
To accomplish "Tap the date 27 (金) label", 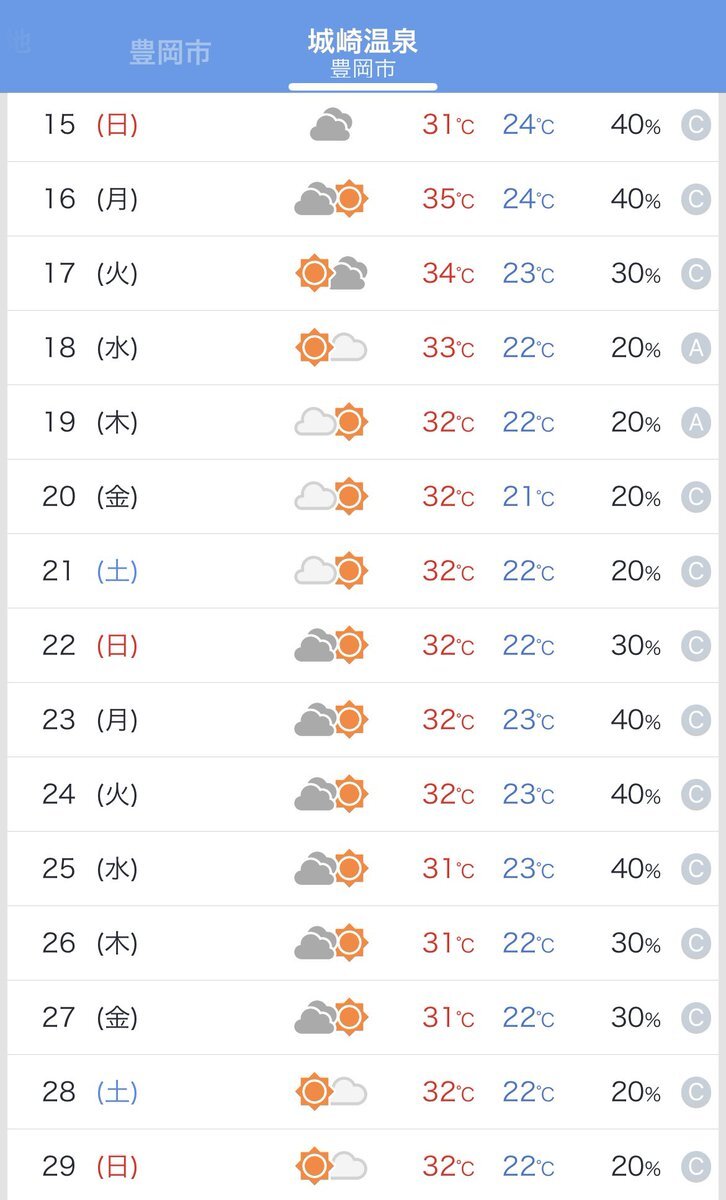I will point(90,1018).
